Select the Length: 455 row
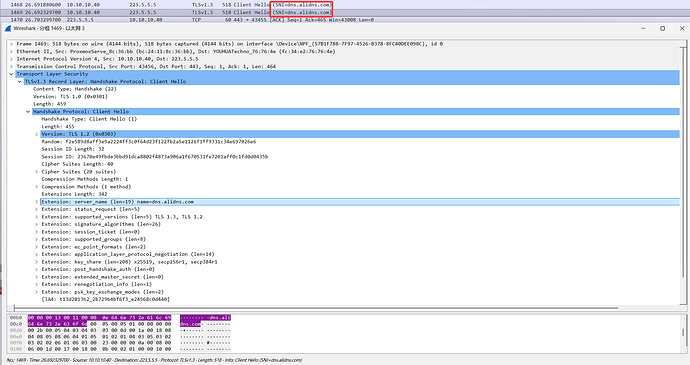Screen dimensions: 690x365 click(x=58, y=127)
